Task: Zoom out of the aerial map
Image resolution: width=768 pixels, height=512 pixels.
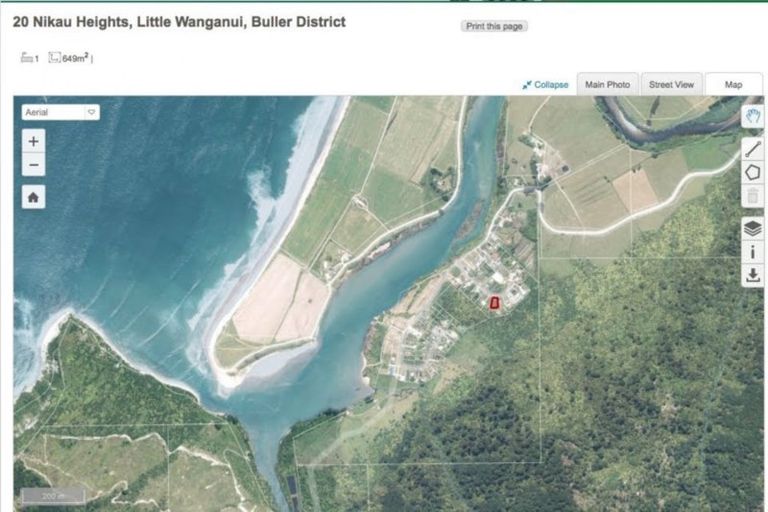Action: tap(33, 165)
